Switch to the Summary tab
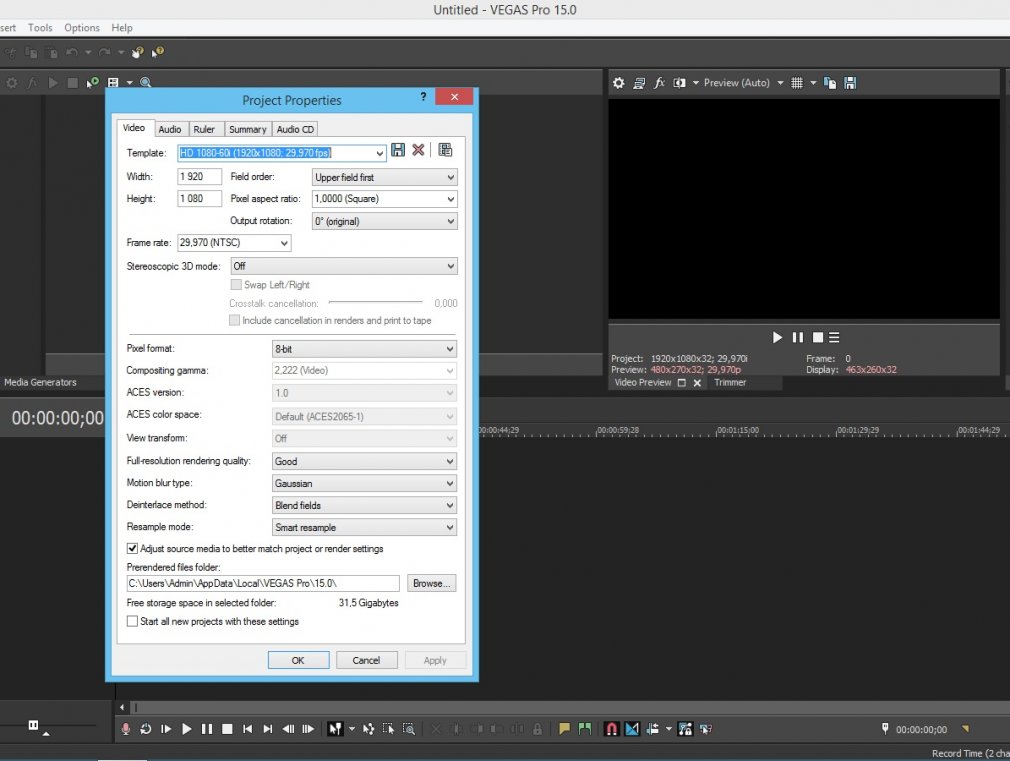1010x761 pixels. [248, 129]
